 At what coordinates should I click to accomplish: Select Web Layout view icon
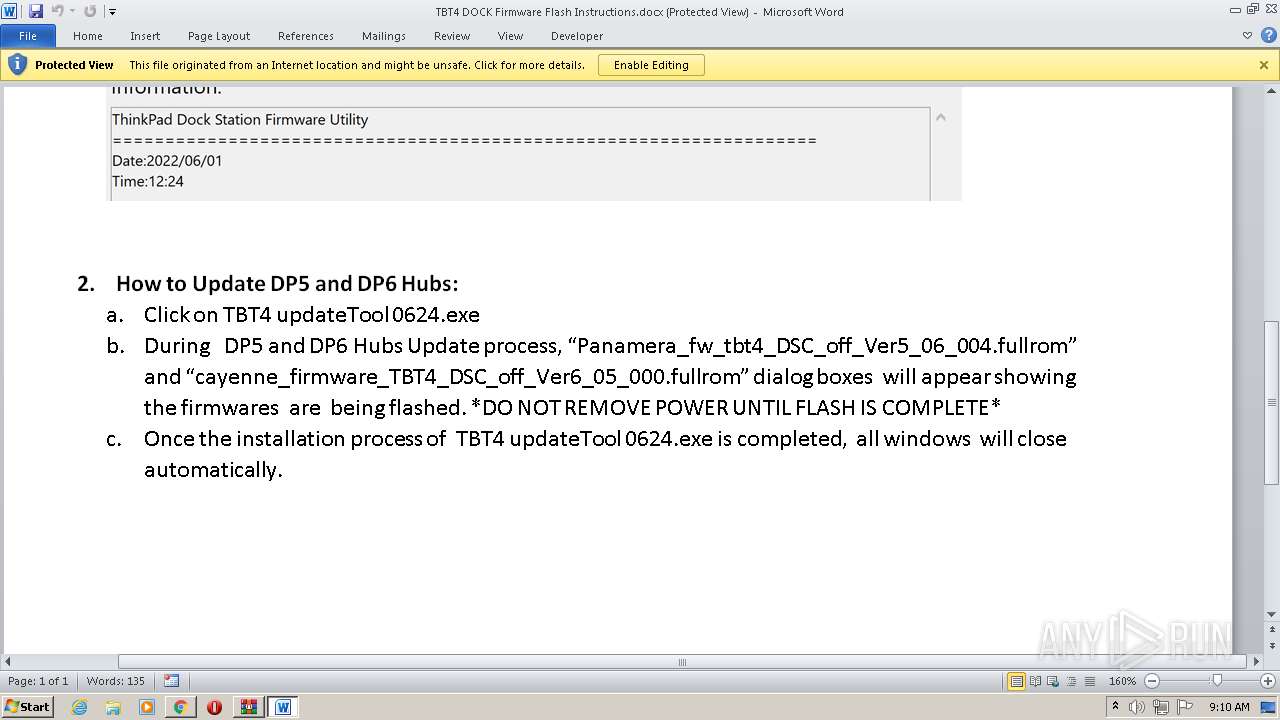pos(1052,681)
